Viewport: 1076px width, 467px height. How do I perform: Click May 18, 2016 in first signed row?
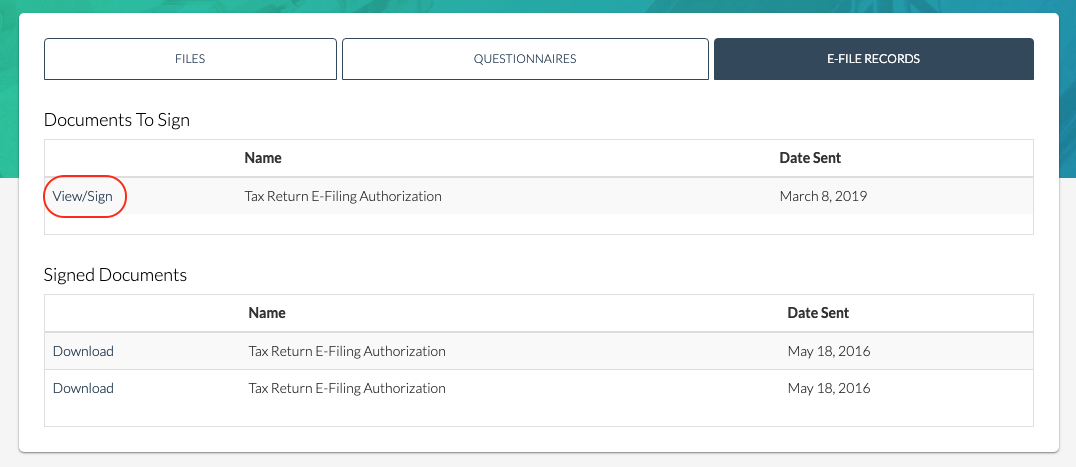point(829,351)
